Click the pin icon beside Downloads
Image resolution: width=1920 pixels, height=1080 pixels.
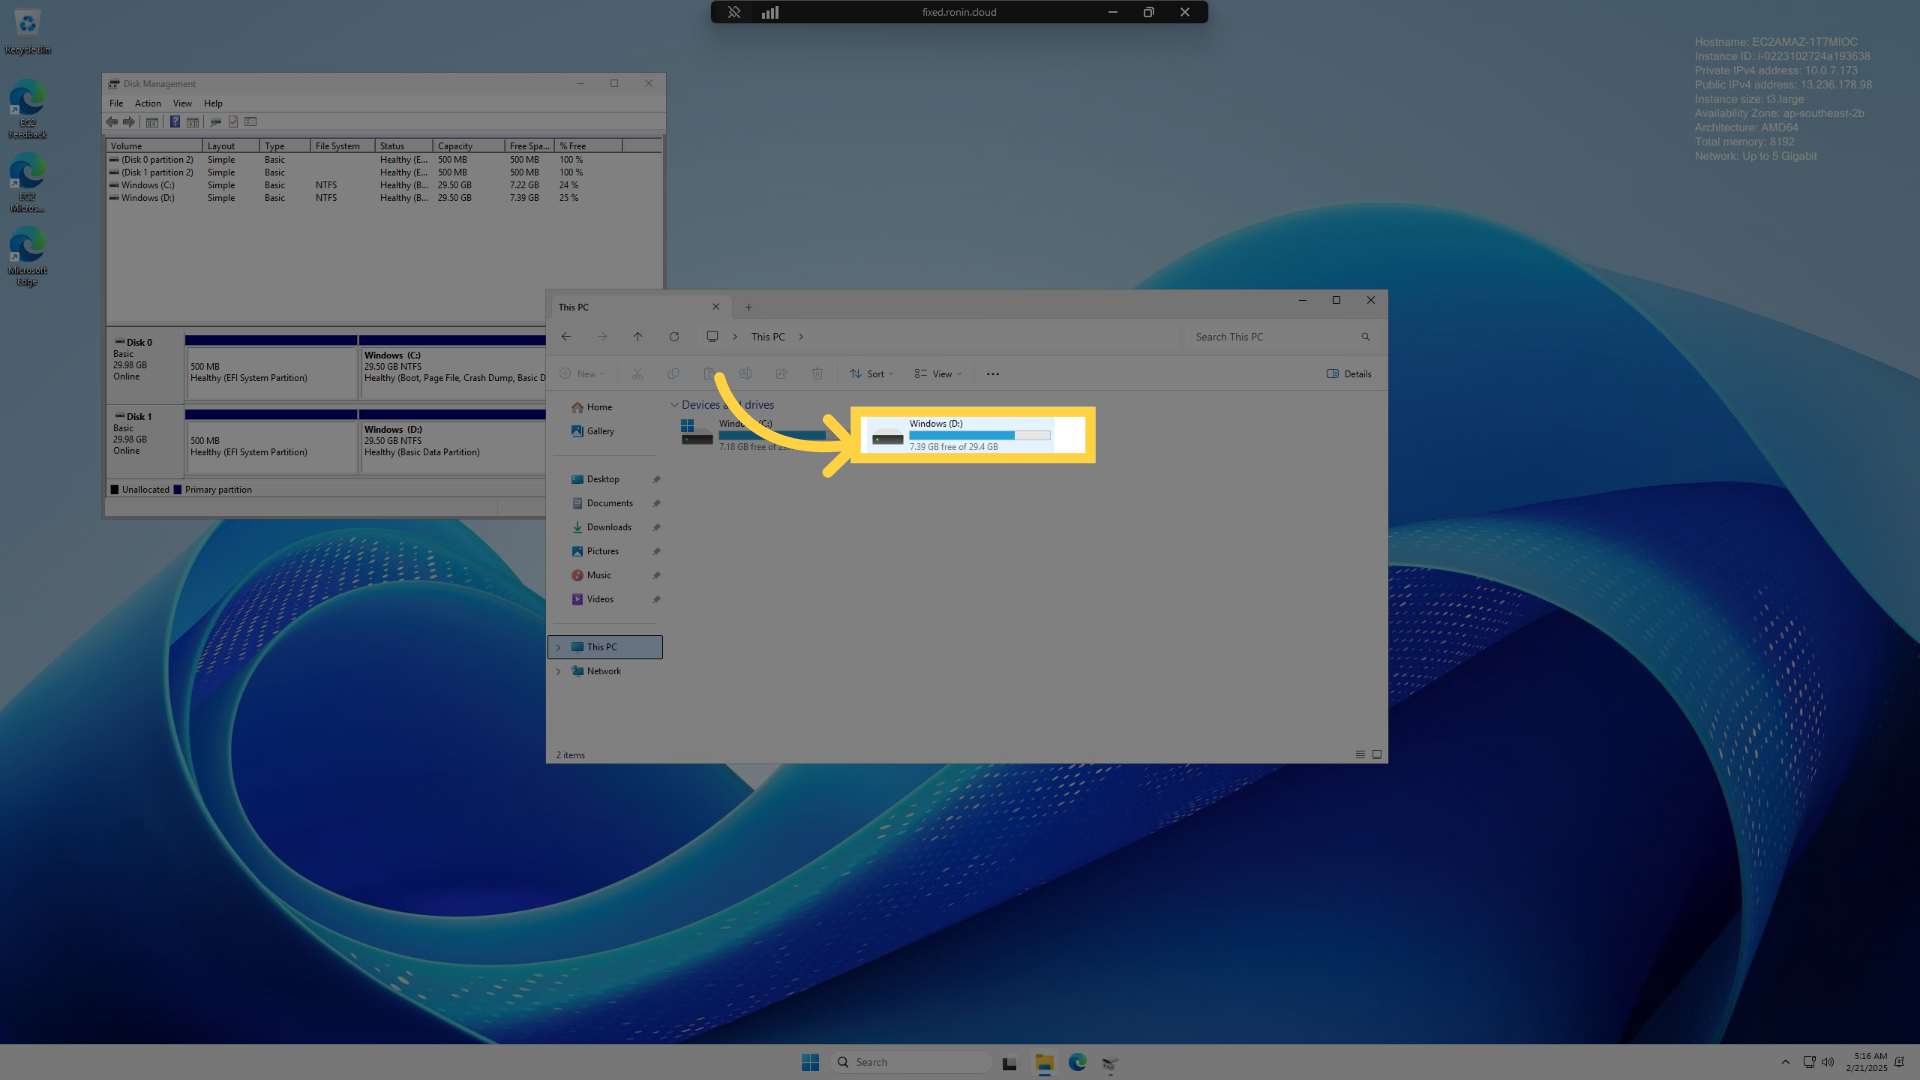pos(657,527)
